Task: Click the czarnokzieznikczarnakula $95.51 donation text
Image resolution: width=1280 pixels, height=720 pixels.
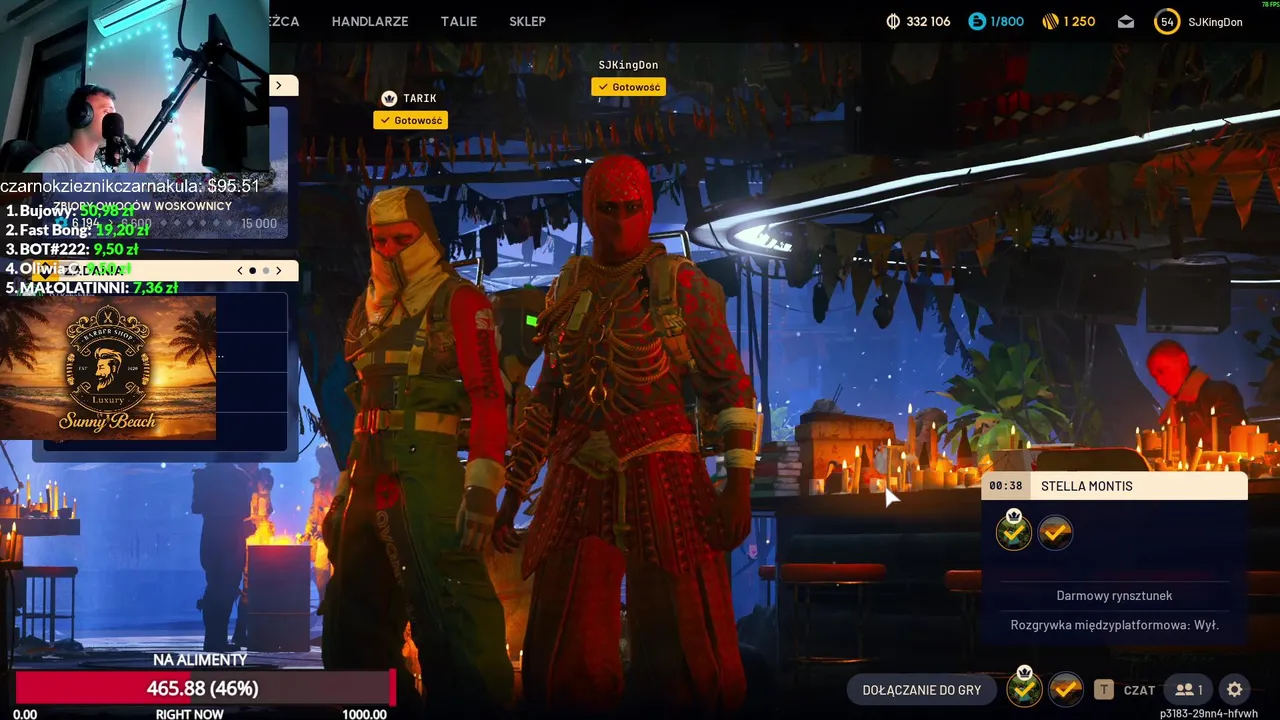Action: 130,186
